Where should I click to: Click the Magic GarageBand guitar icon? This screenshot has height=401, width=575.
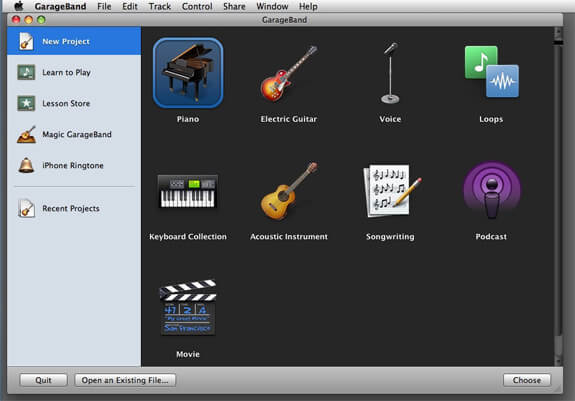26,134
